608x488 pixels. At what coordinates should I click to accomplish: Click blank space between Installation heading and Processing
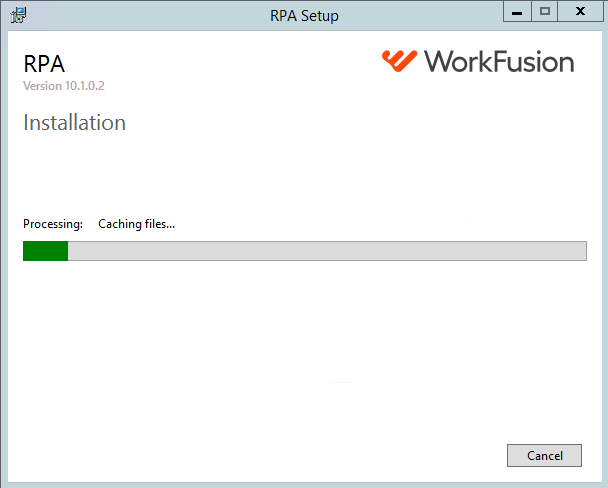[304, 174]
